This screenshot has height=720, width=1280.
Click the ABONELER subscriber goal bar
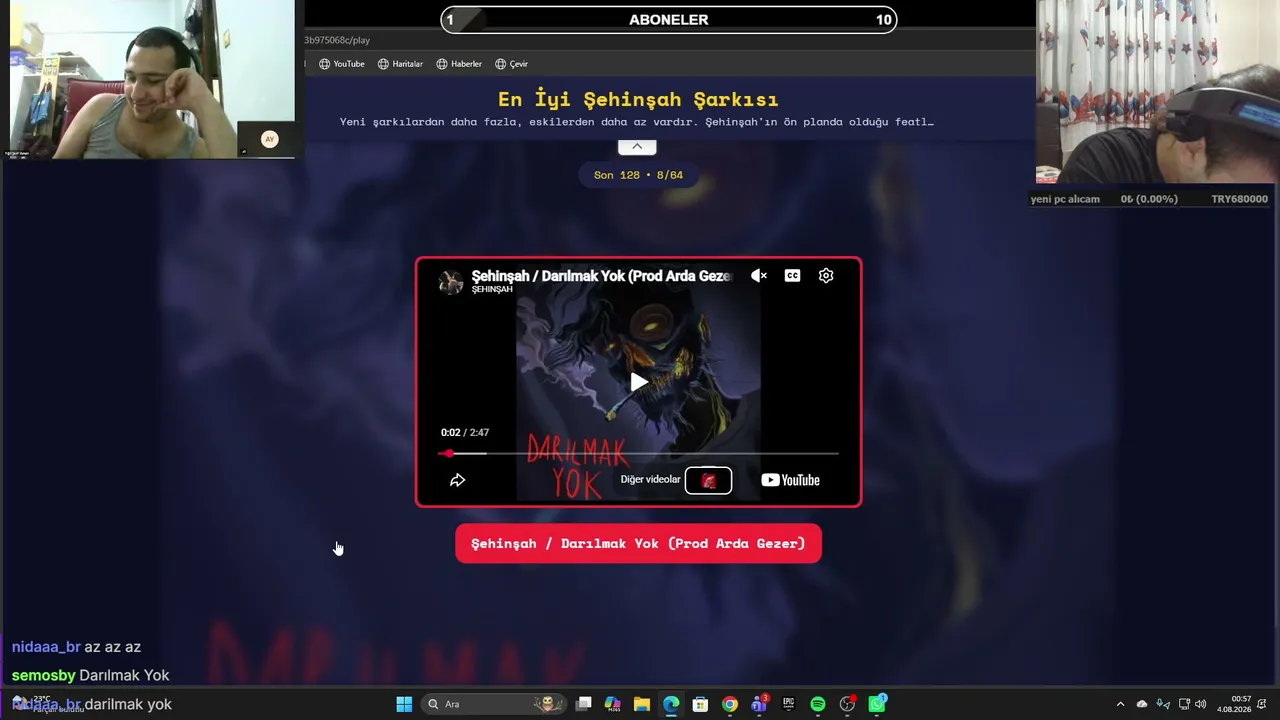(x=669, y=20)
